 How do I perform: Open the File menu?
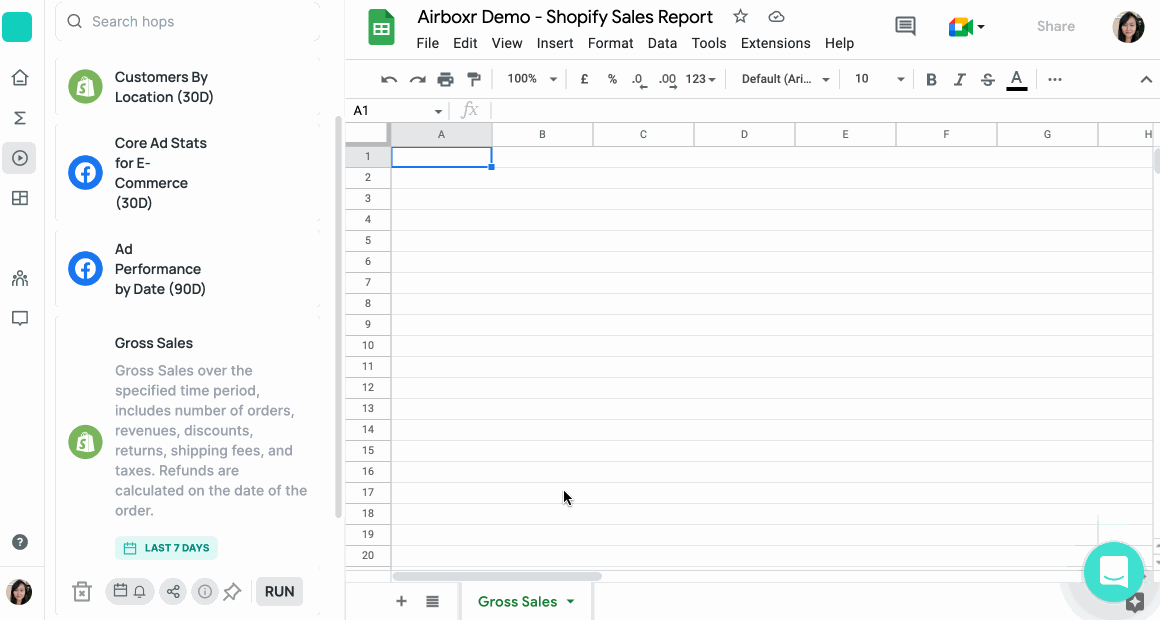428,43
